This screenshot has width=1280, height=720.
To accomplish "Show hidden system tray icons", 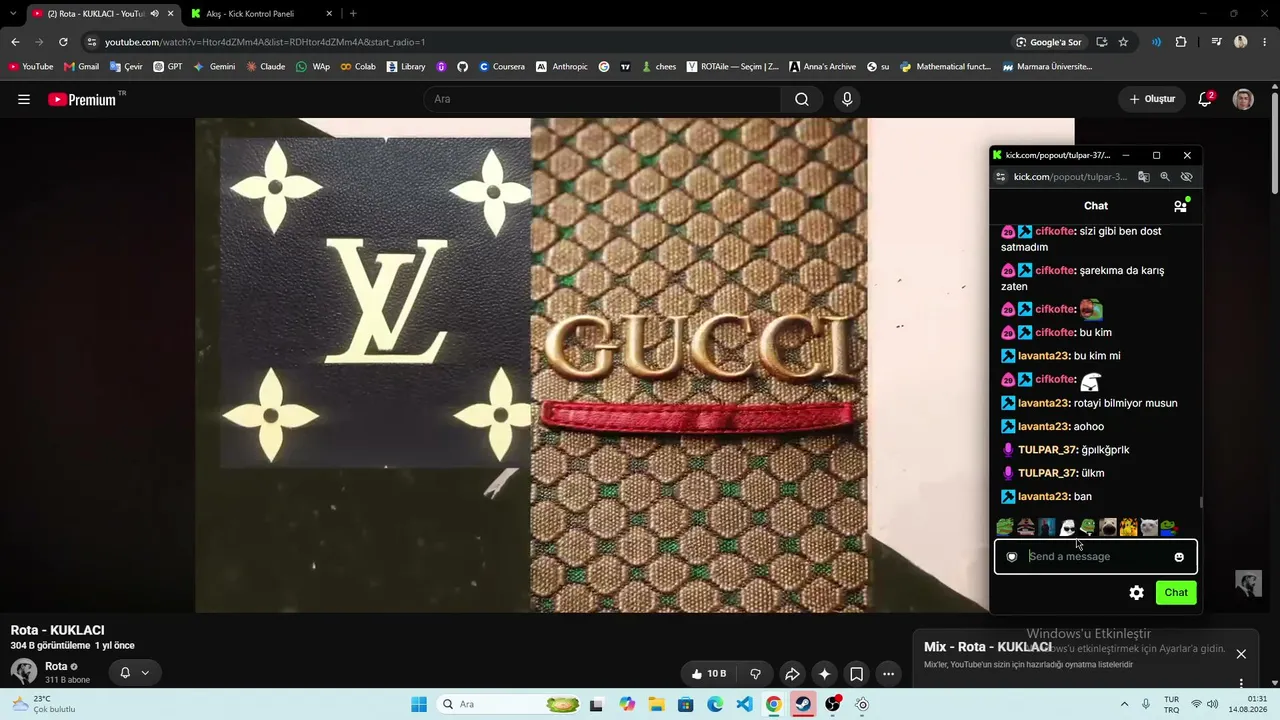I will (1124, 704).
